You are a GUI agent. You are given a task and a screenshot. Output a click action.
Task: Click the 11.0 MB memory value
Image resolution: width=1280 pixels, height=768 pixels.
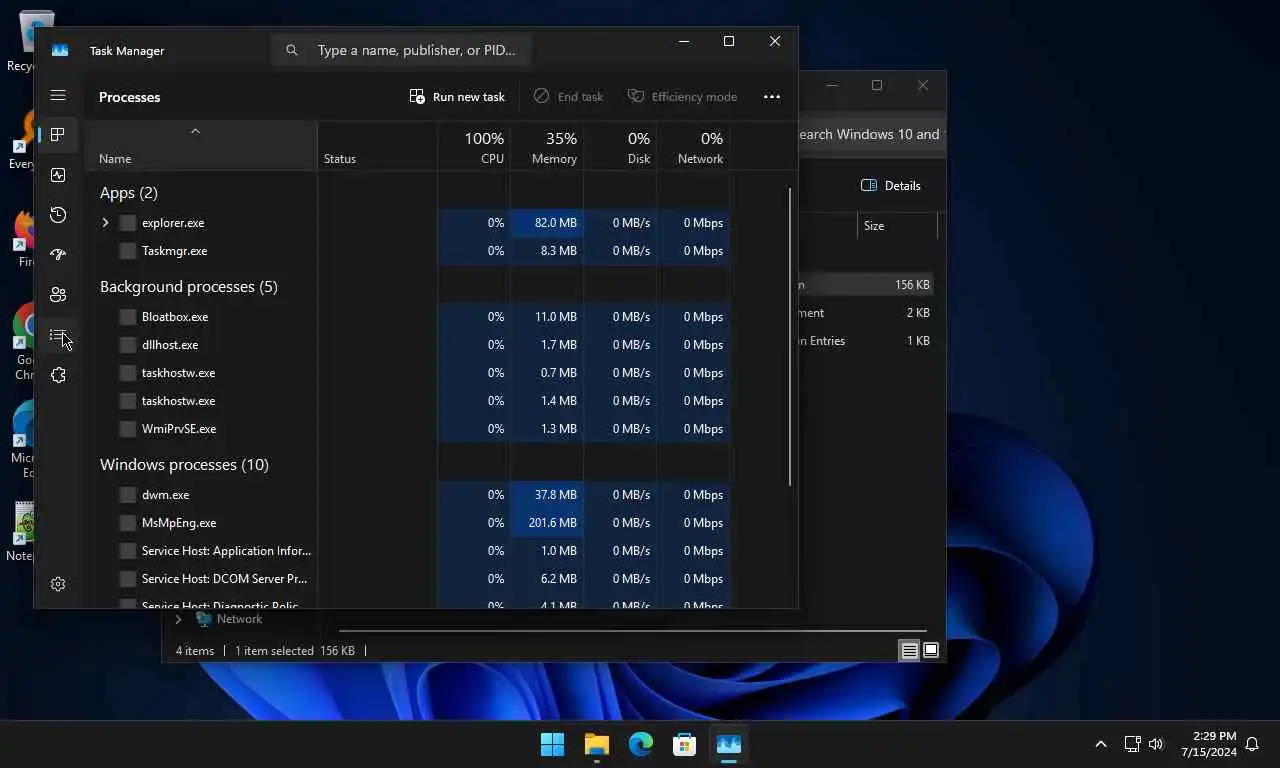tap(556, 317)
